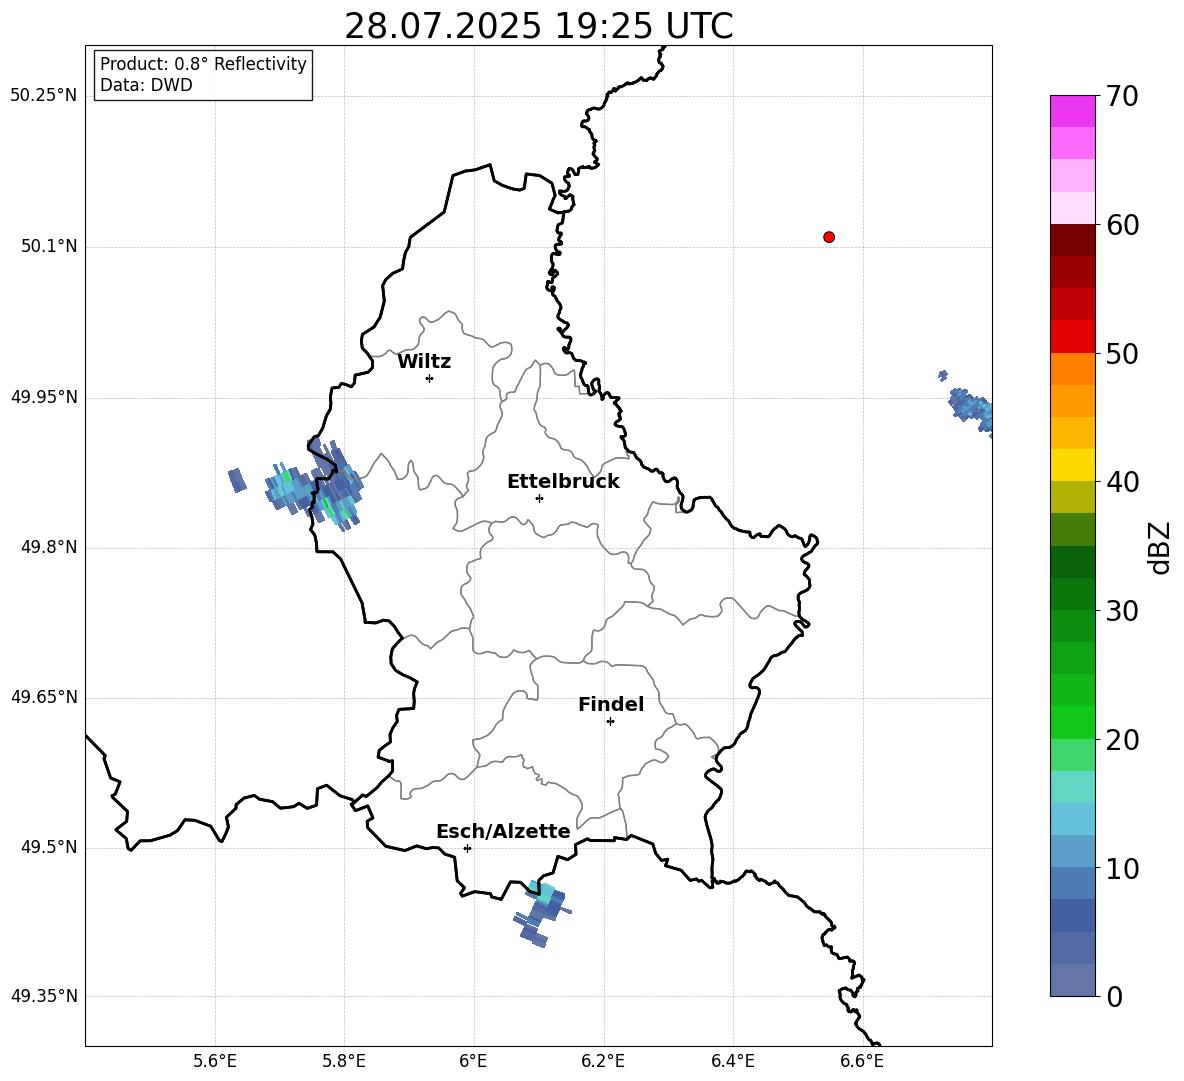The image size is (1184, 1081).
Task: Click the 49.65°N latitude label
Action: pos(43,697)
